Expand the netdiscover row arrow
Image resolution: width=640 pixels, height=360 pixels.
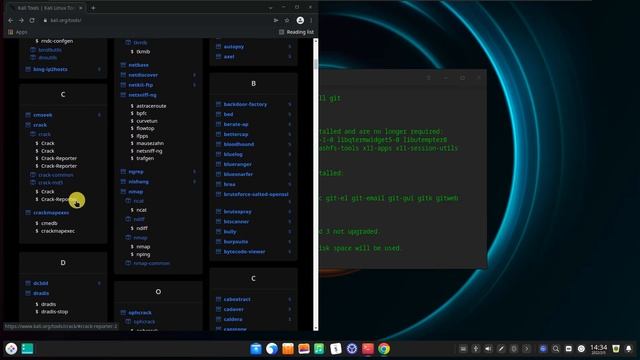[194, 75]
